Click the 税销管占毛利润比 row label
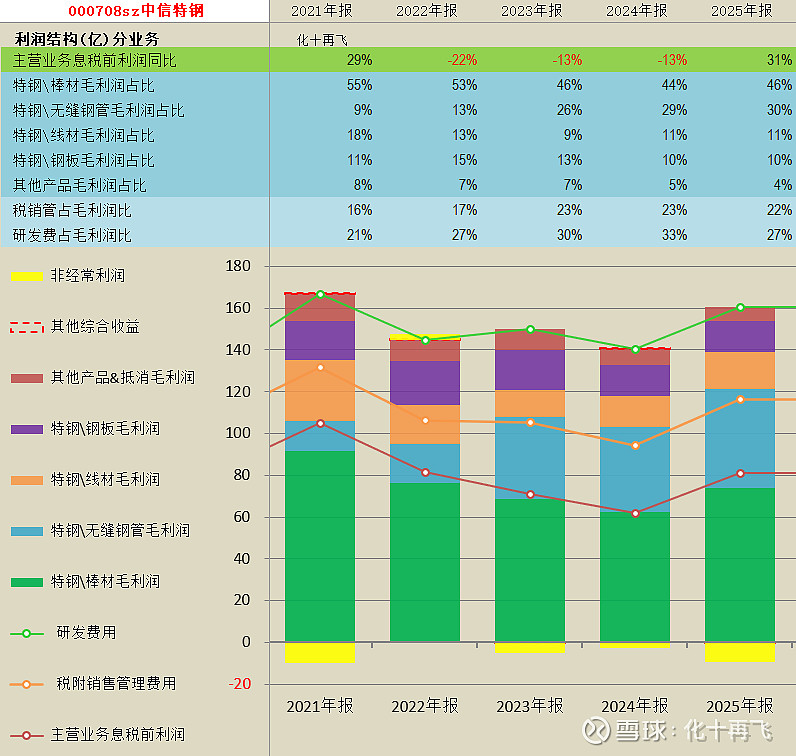796x756 pixels. pyautogui.click(x=72, y=210)
